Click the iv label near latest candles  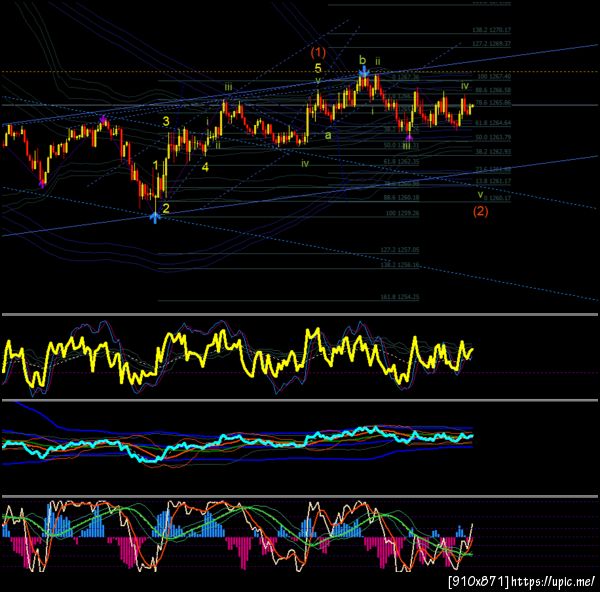[465, 86]
